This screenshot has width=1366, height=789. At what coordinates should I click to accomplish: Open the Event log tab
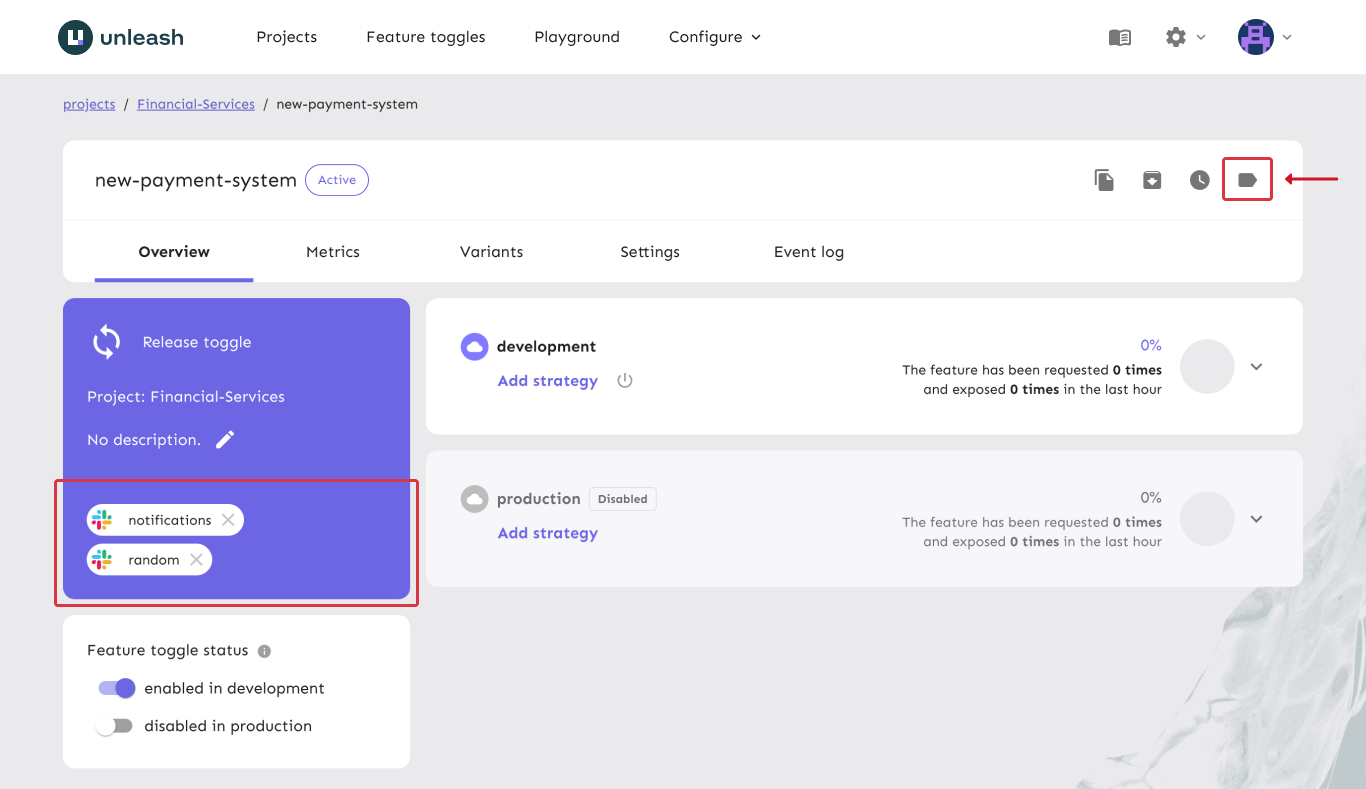(x=808, y=252)
